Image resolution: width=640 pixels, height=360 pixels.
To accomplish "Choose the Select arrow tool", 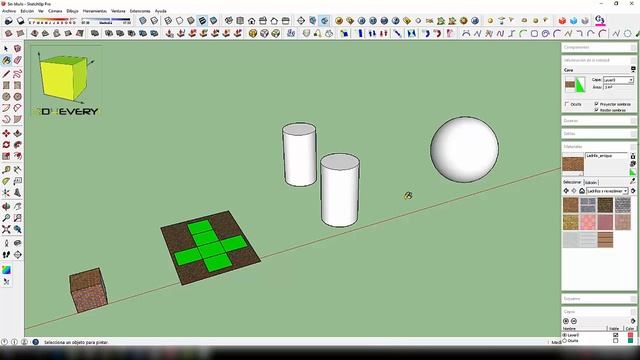I will 6,49.
